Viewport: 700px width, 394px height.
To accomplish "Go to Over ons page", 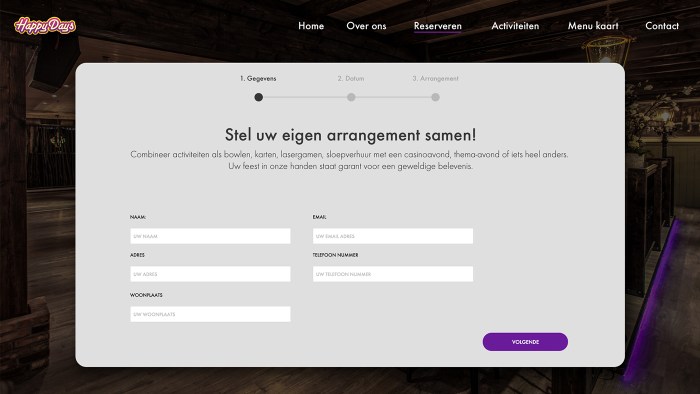I will point(366,26).
